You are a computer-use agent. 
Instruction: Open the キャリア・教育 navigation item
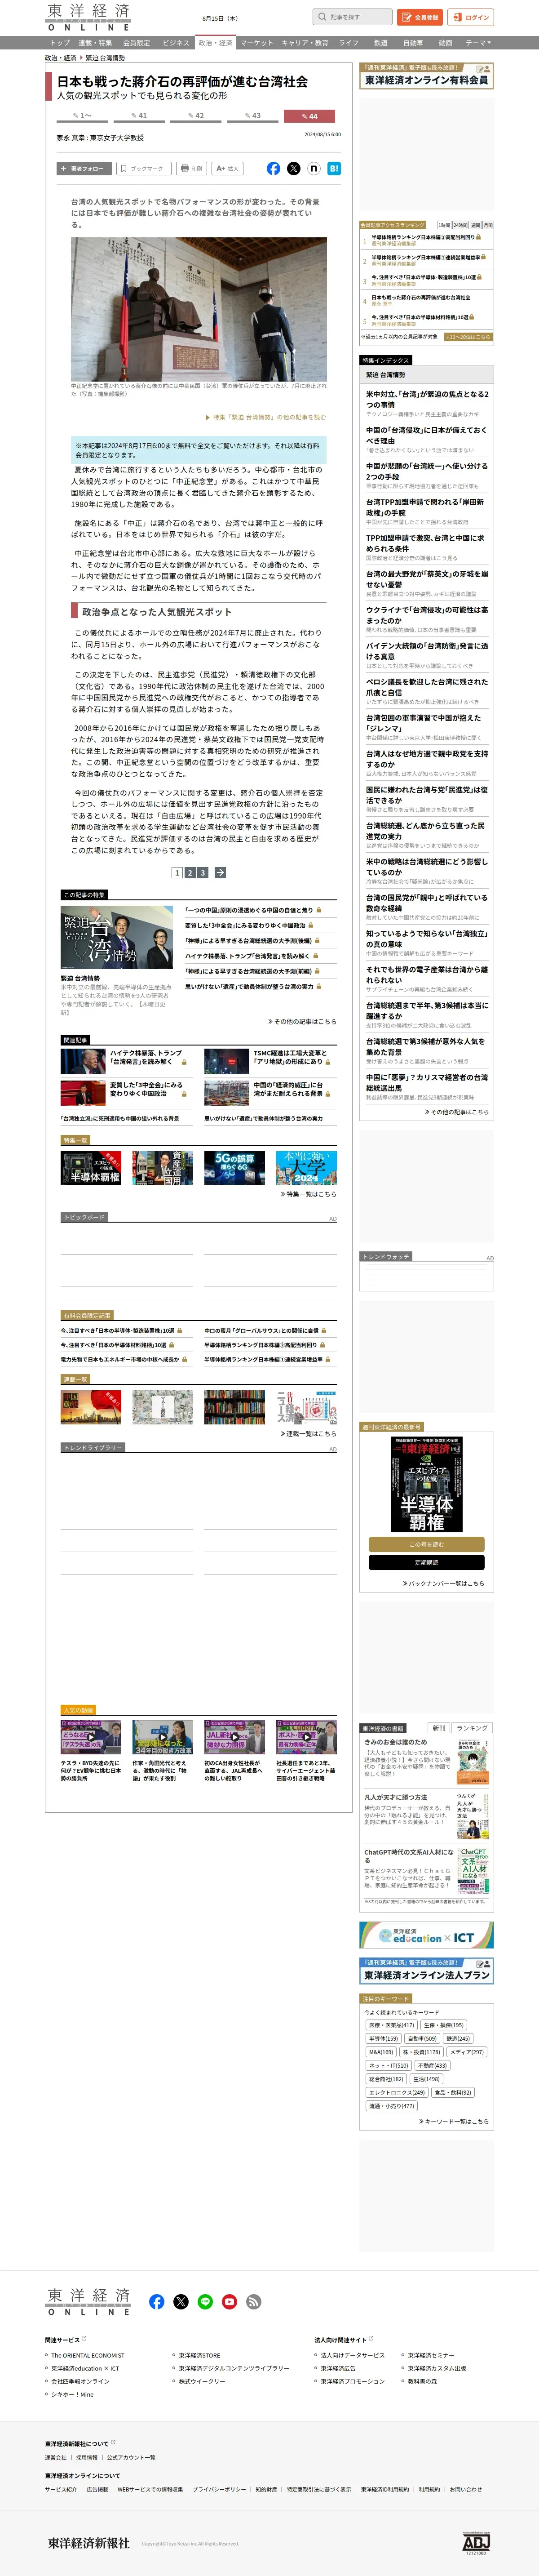coord(305,43)
